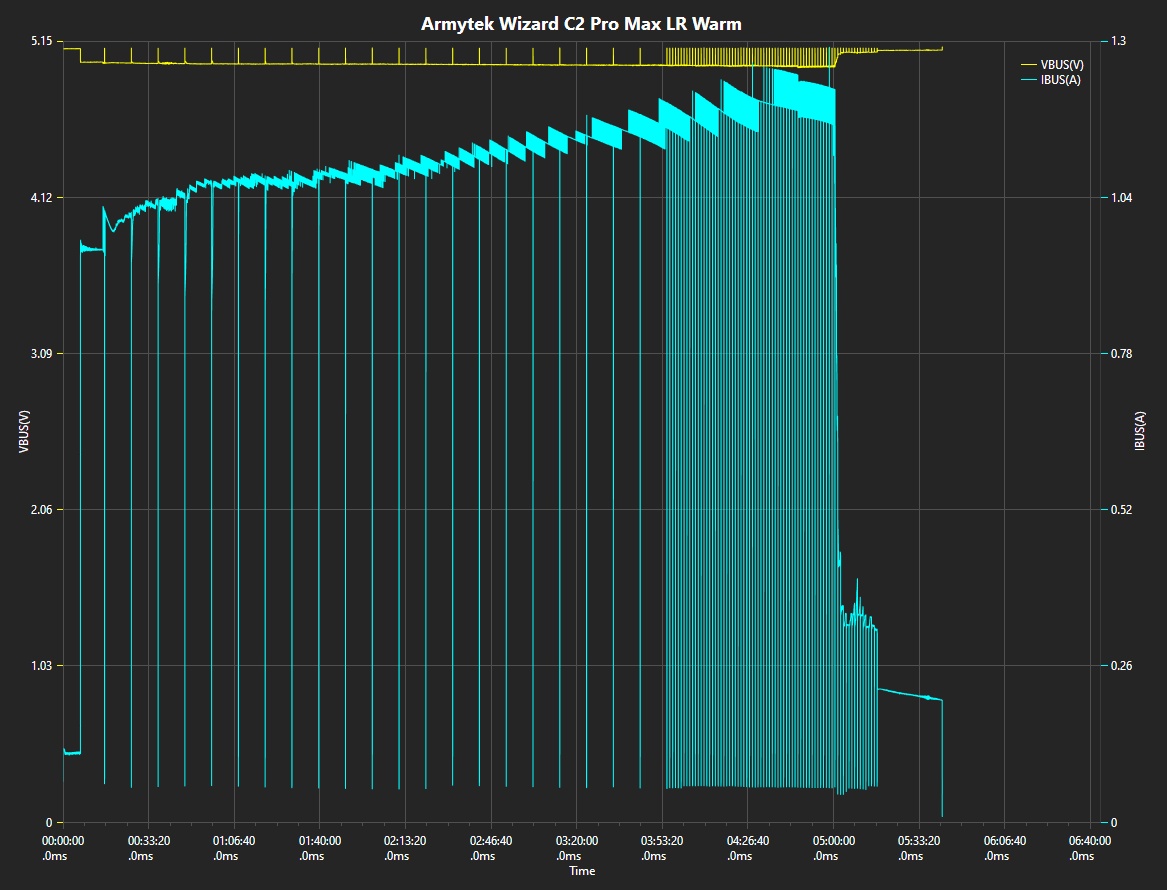Image resolution: width=1167 pixels, height=890 pixels.
Task: Click the 0.26 current axis label
Action: [1121, 666]
